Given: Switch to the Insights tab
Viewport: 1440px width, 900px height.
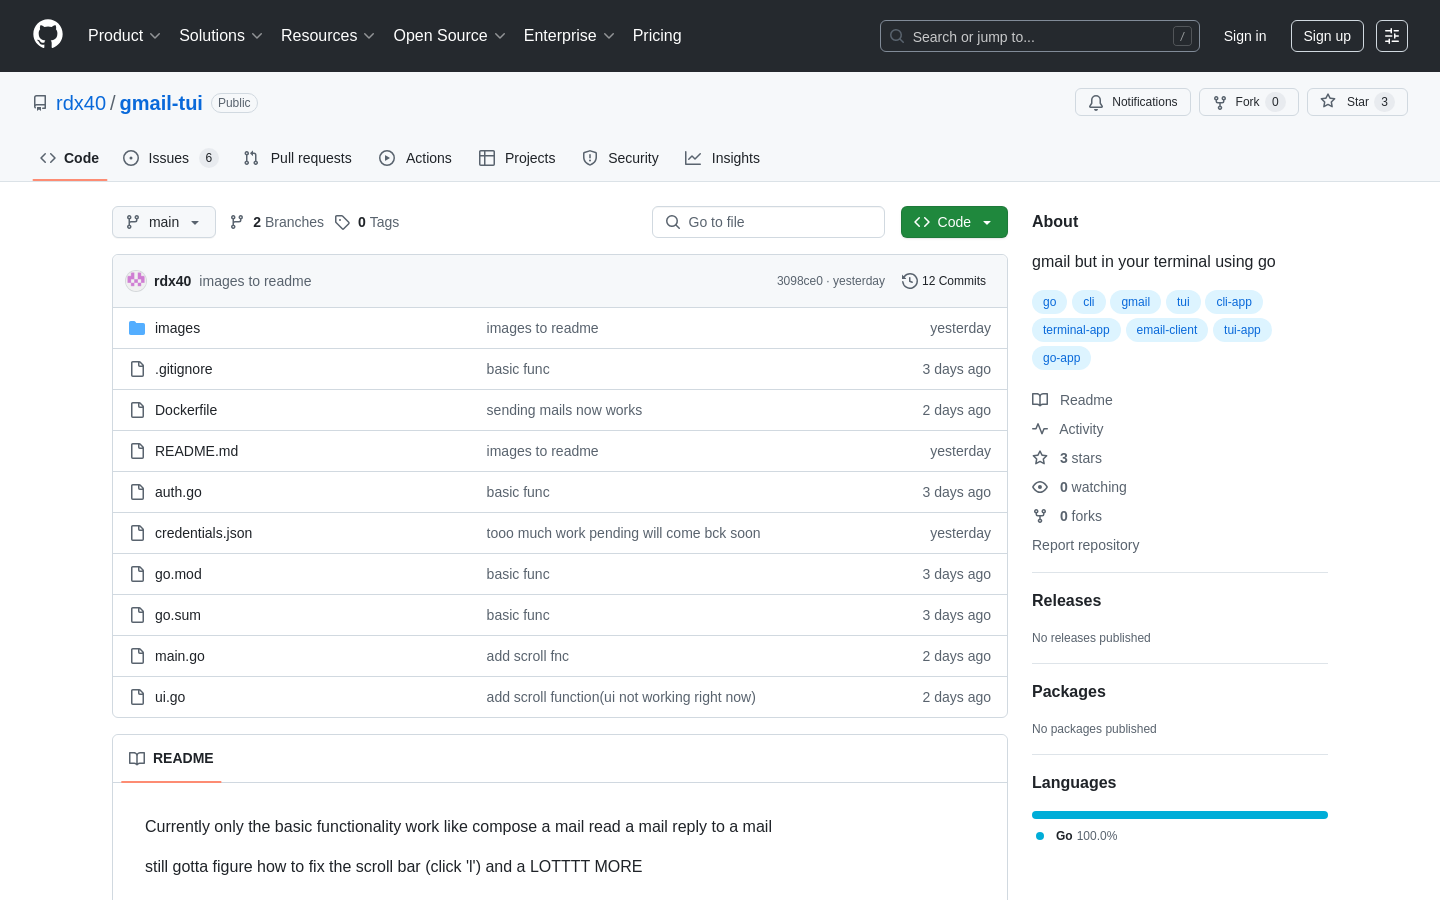Looking at the screenshot, I should pyautogui.click(x=722, y=158).
